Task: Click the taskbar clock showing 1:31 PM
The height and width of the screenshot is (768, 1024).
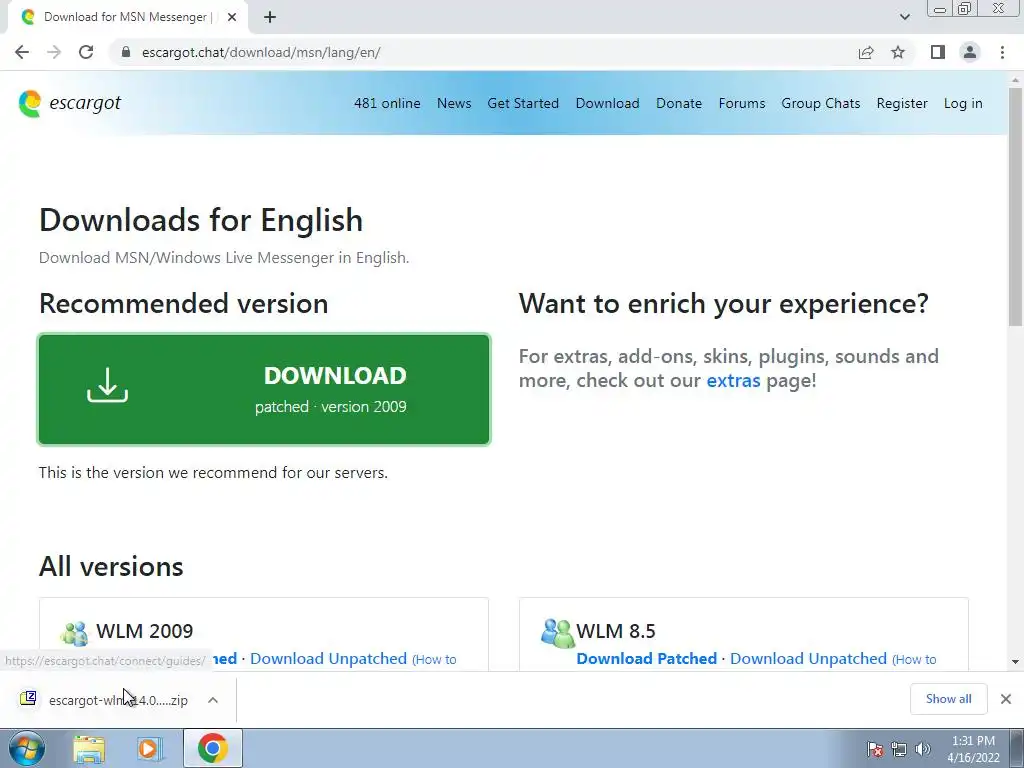Action: coord(973,749)
